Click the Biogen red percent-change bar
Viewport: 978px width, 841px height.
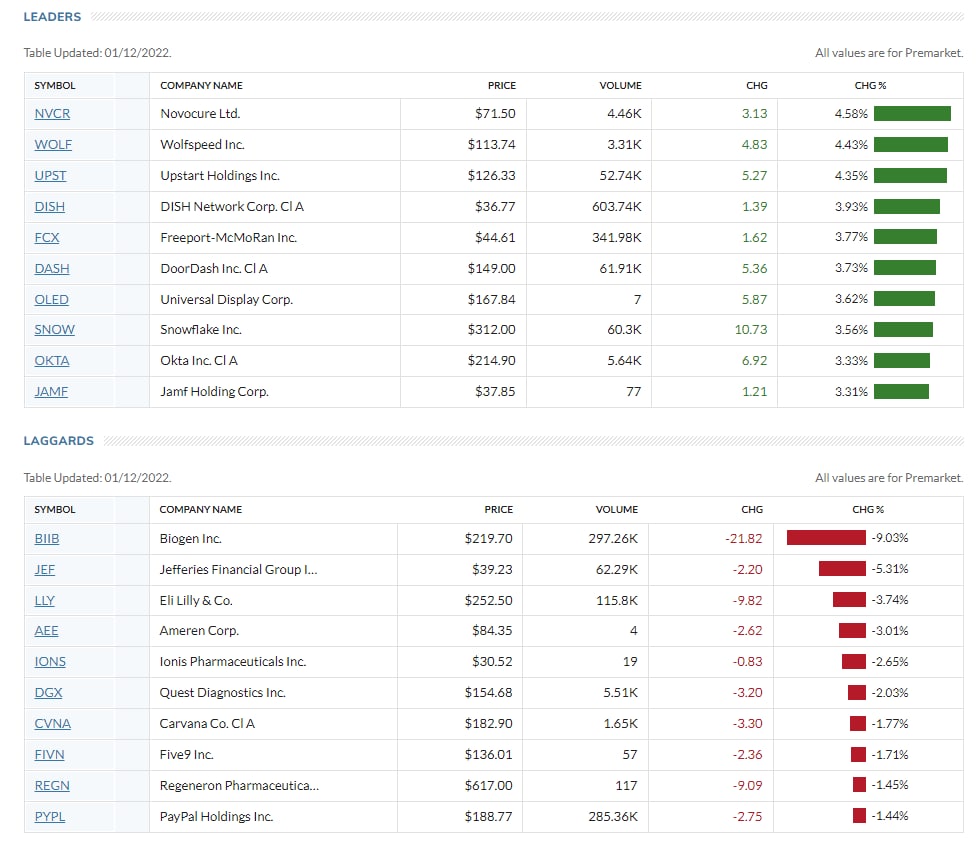[x=826, y=539]
